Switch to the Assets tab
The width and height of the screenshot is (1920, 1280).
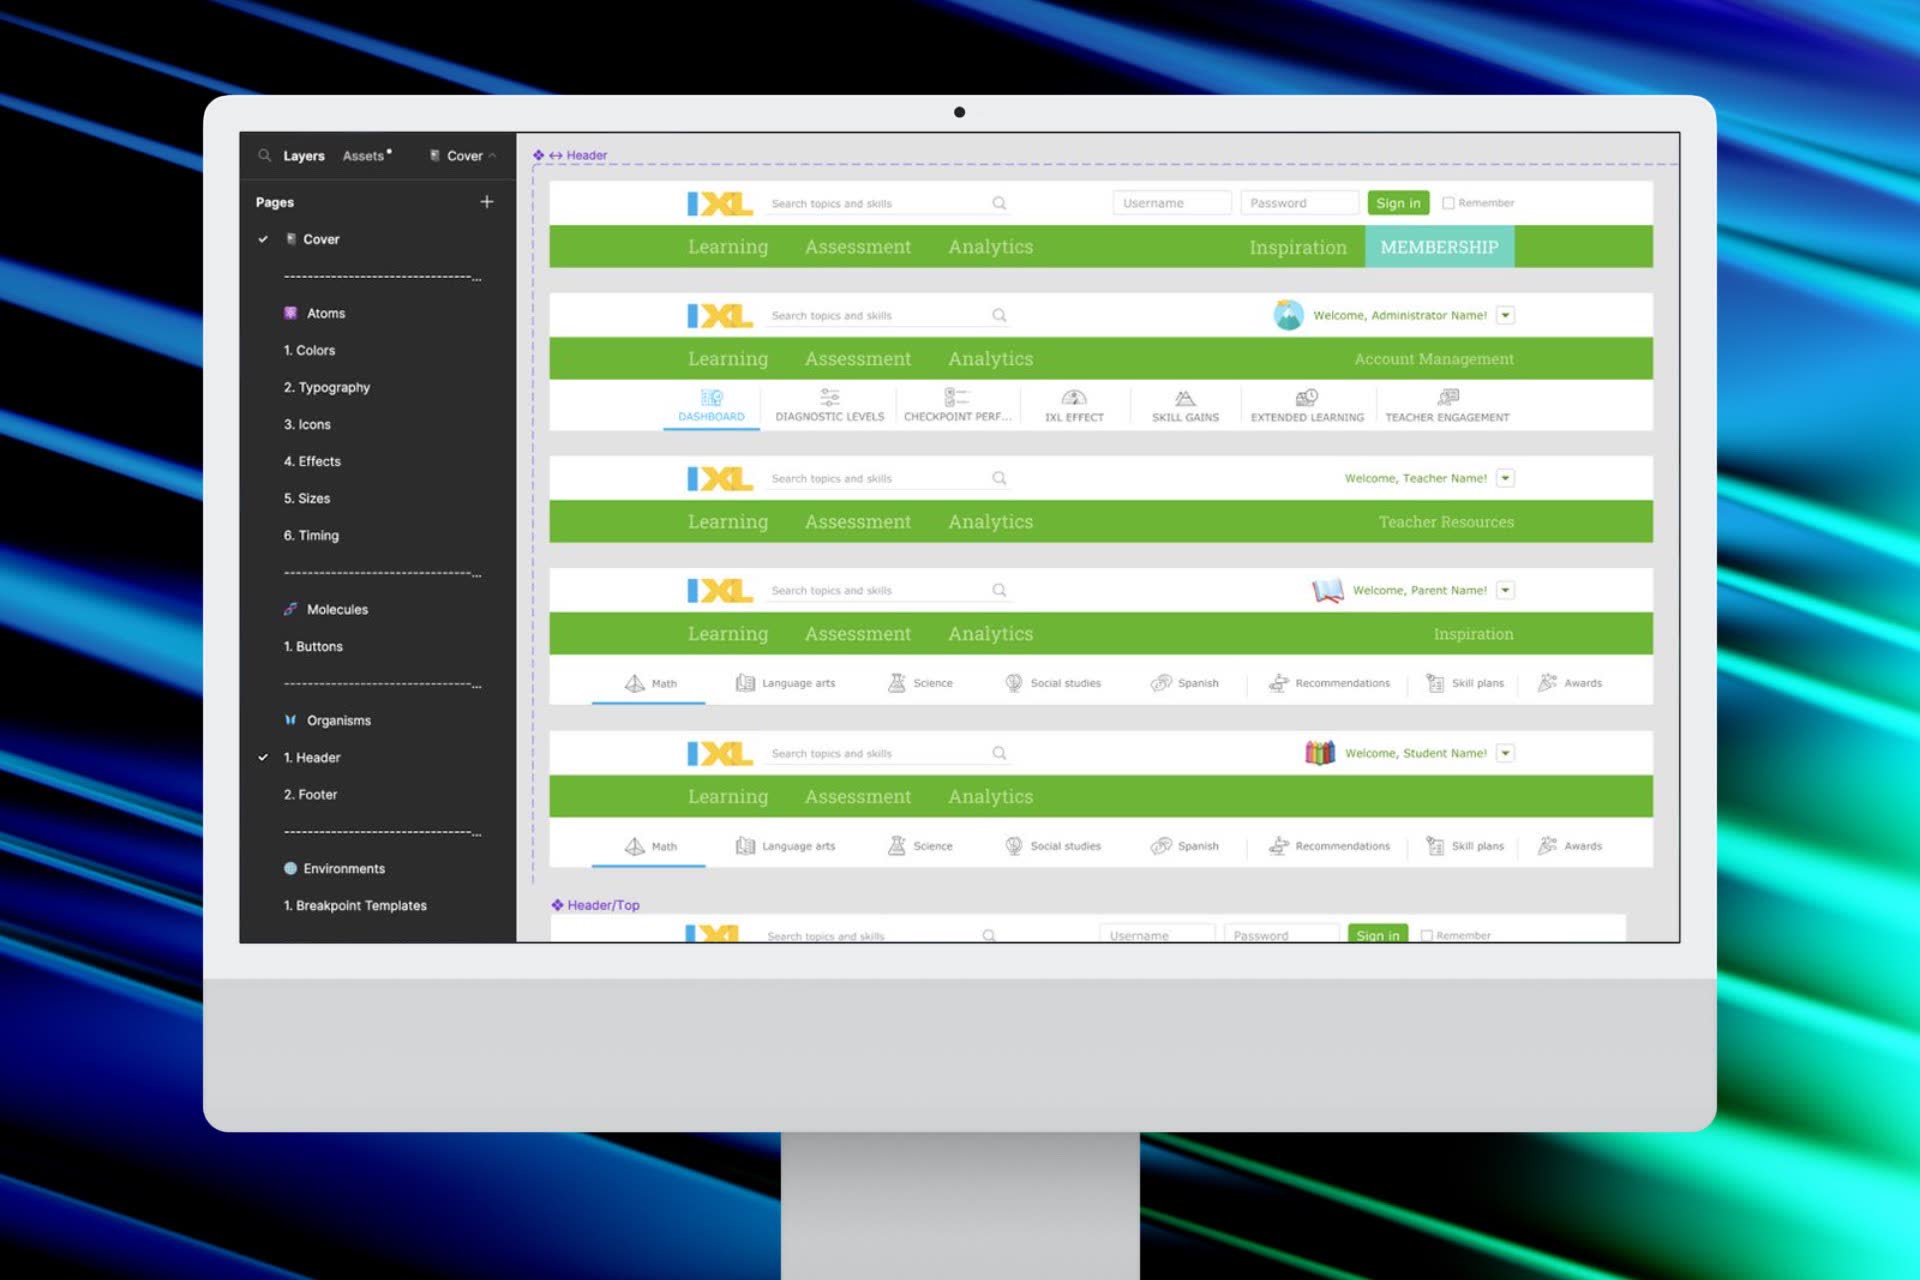pyautogui.click(x=364, y=156)
